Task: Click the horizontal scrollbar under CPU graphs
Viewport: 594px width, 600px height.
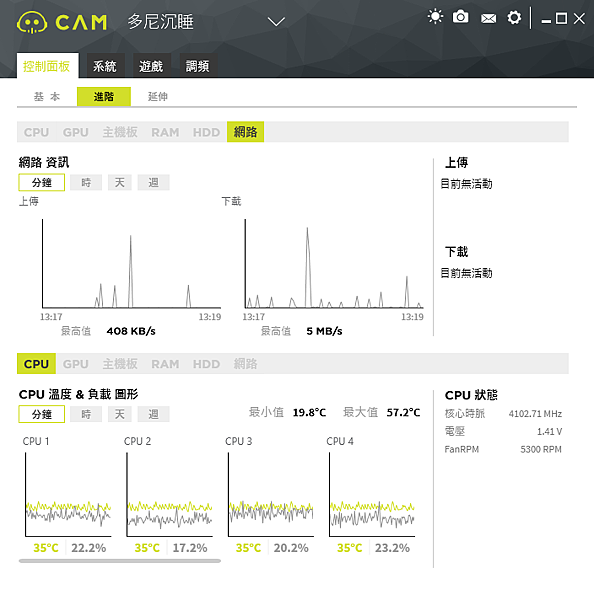Action: point(120,561)
